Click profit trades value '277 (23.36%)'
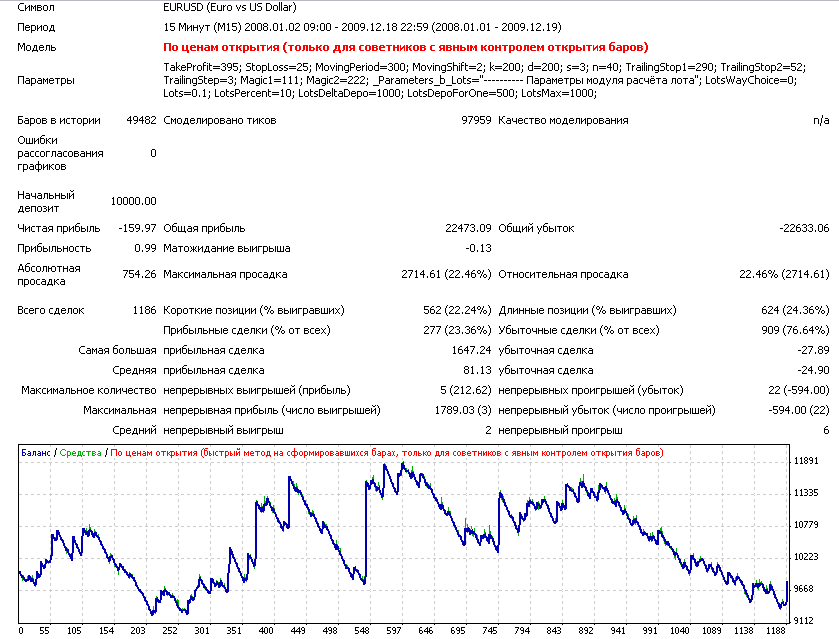The width and height of the screenshot is (839, 639). [457, 330]
